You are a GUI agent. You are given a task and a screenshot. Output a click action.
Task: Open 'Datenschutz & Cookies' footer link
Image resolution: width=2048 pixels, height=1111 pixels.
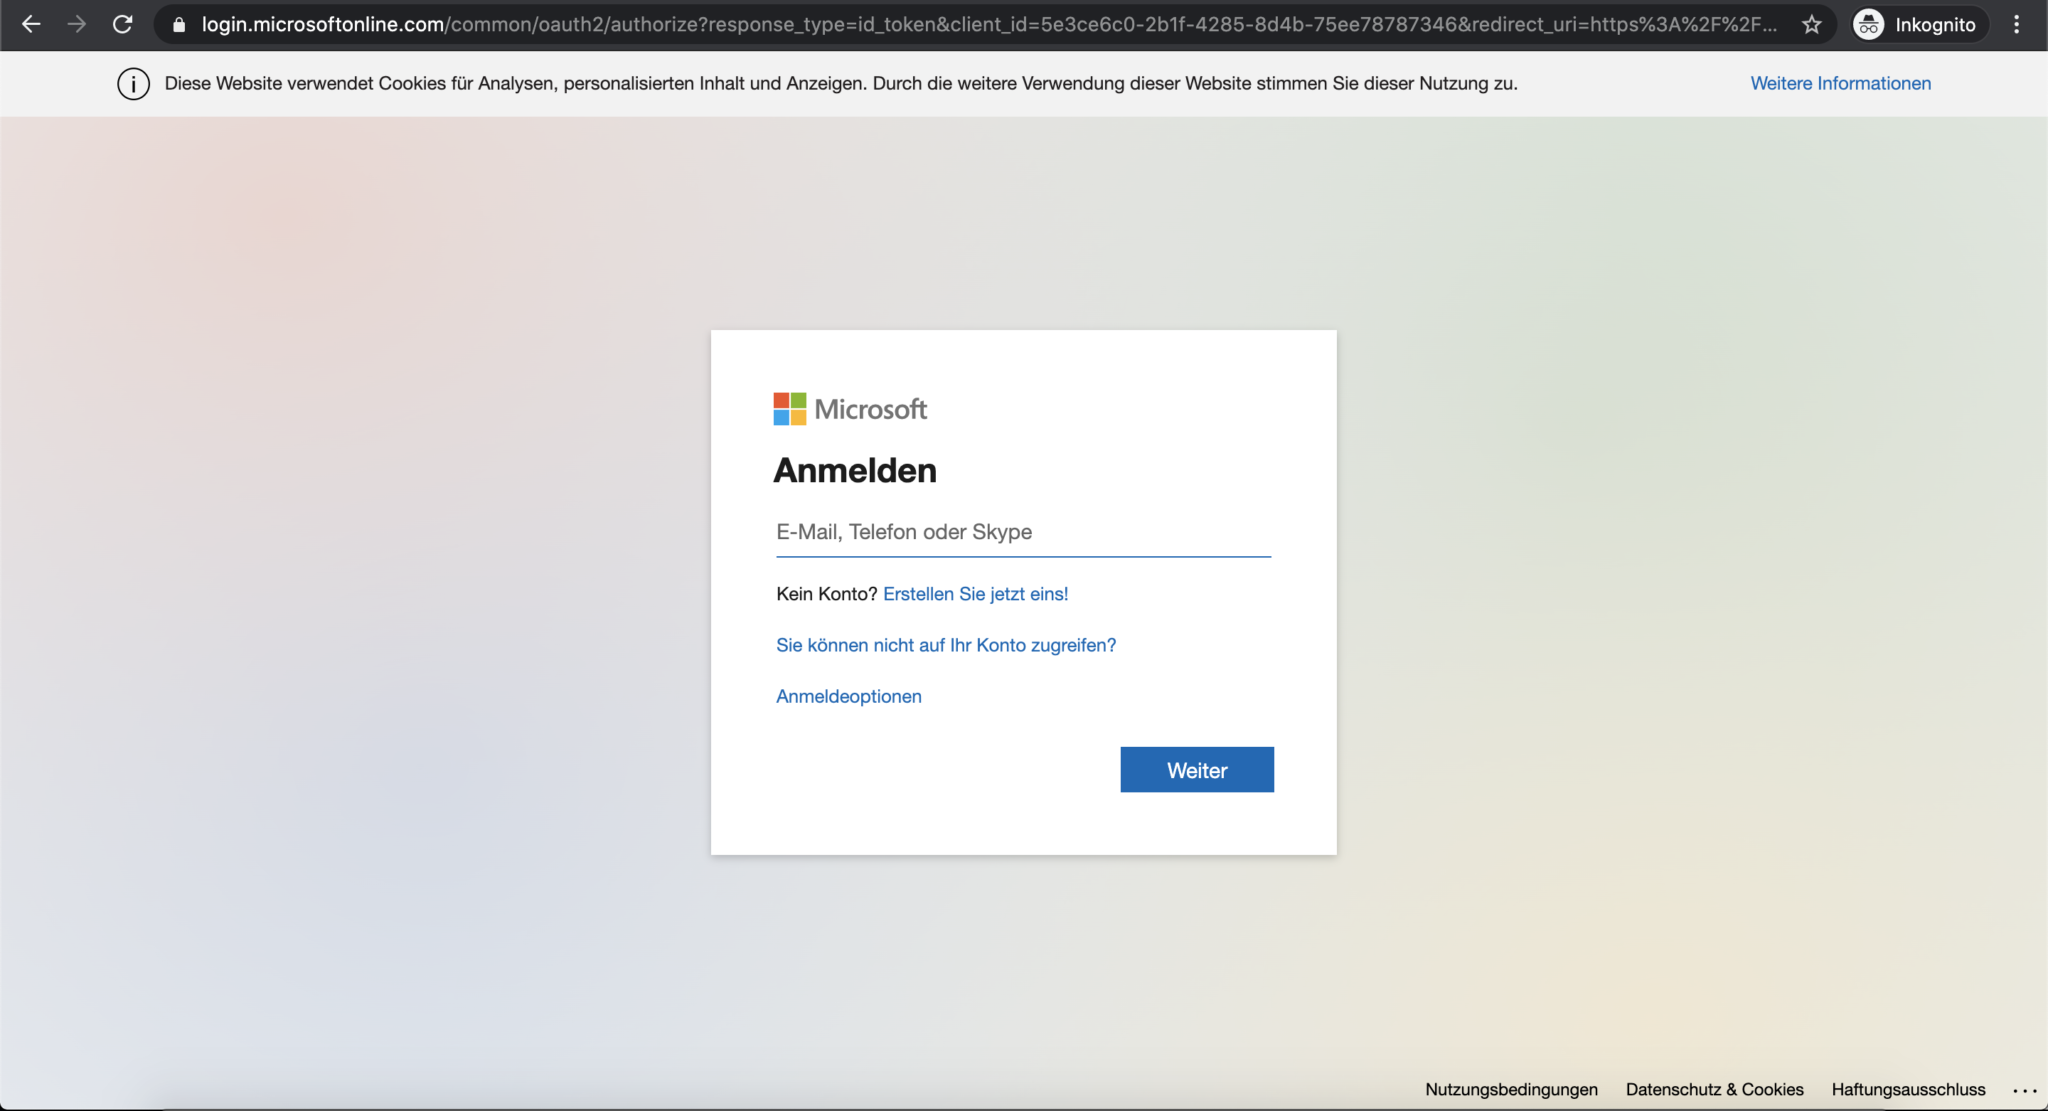click(1714, 1090)
